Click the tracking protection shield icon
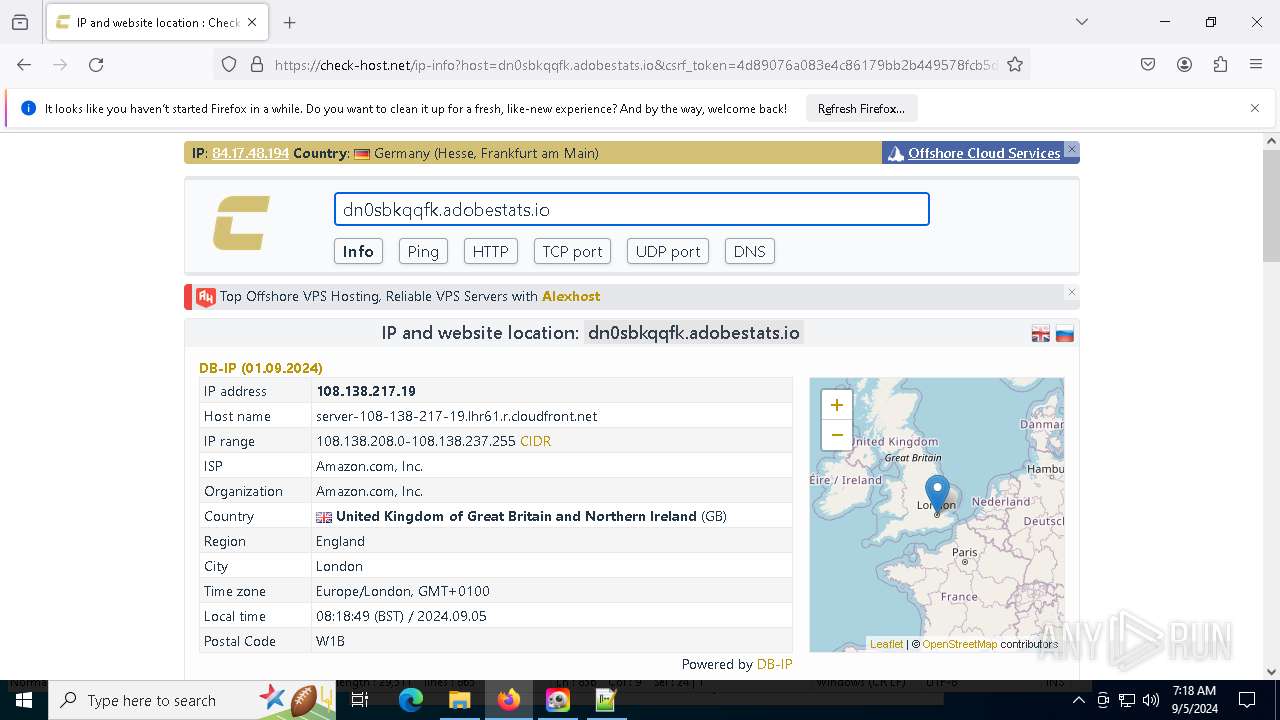 [x=229, y=64]
